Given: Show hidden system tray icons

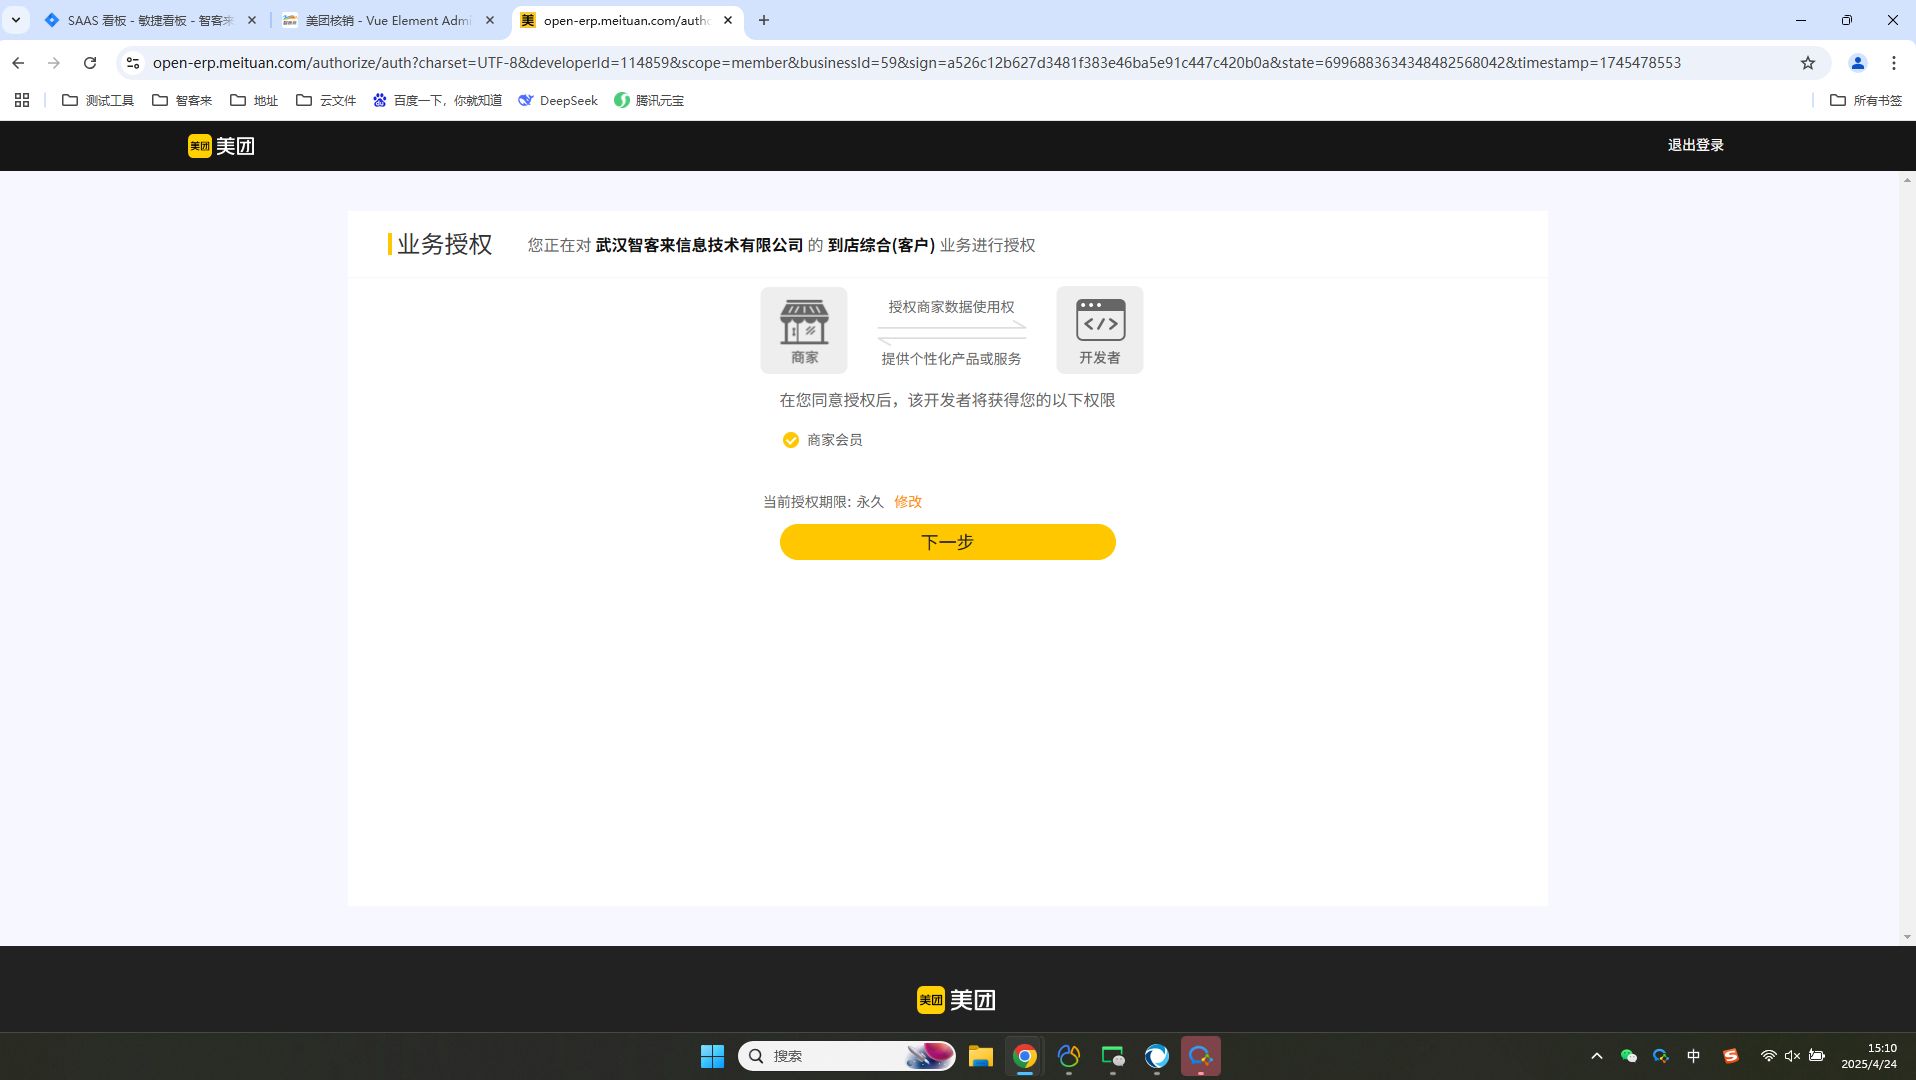Looking at the screenshot, I should (1597, 1056).
